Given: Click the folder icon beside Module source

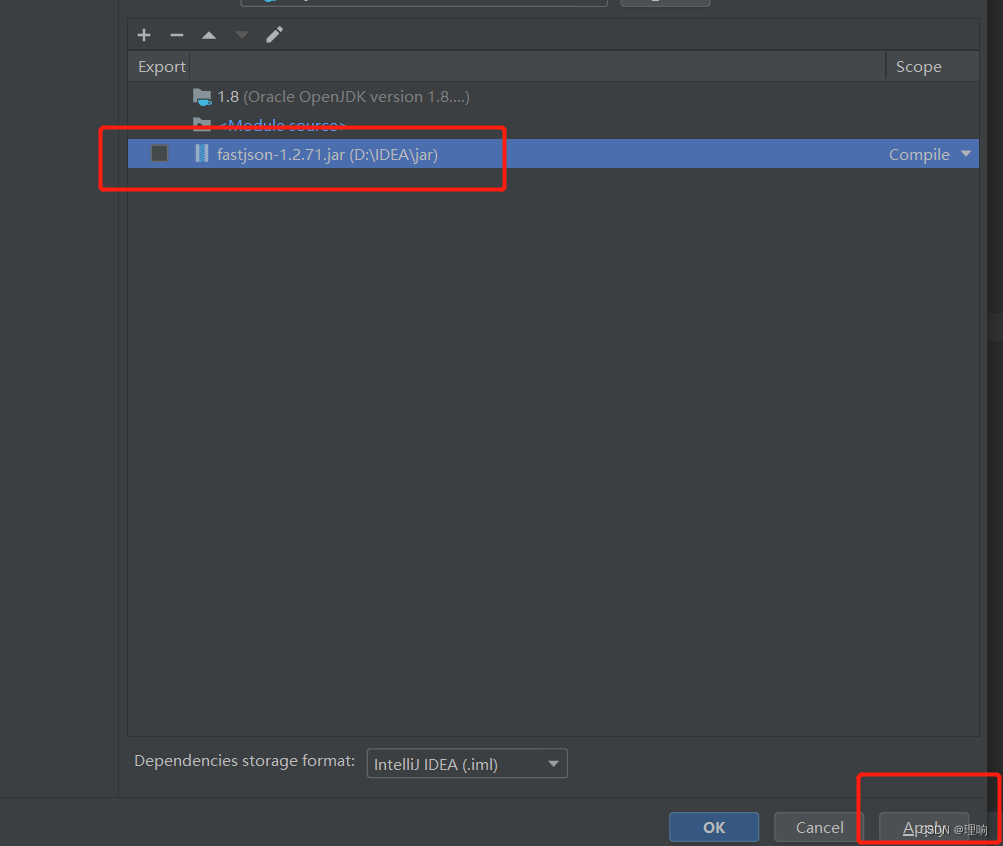Looking at the screenshot, I should (x=201, y=125).
